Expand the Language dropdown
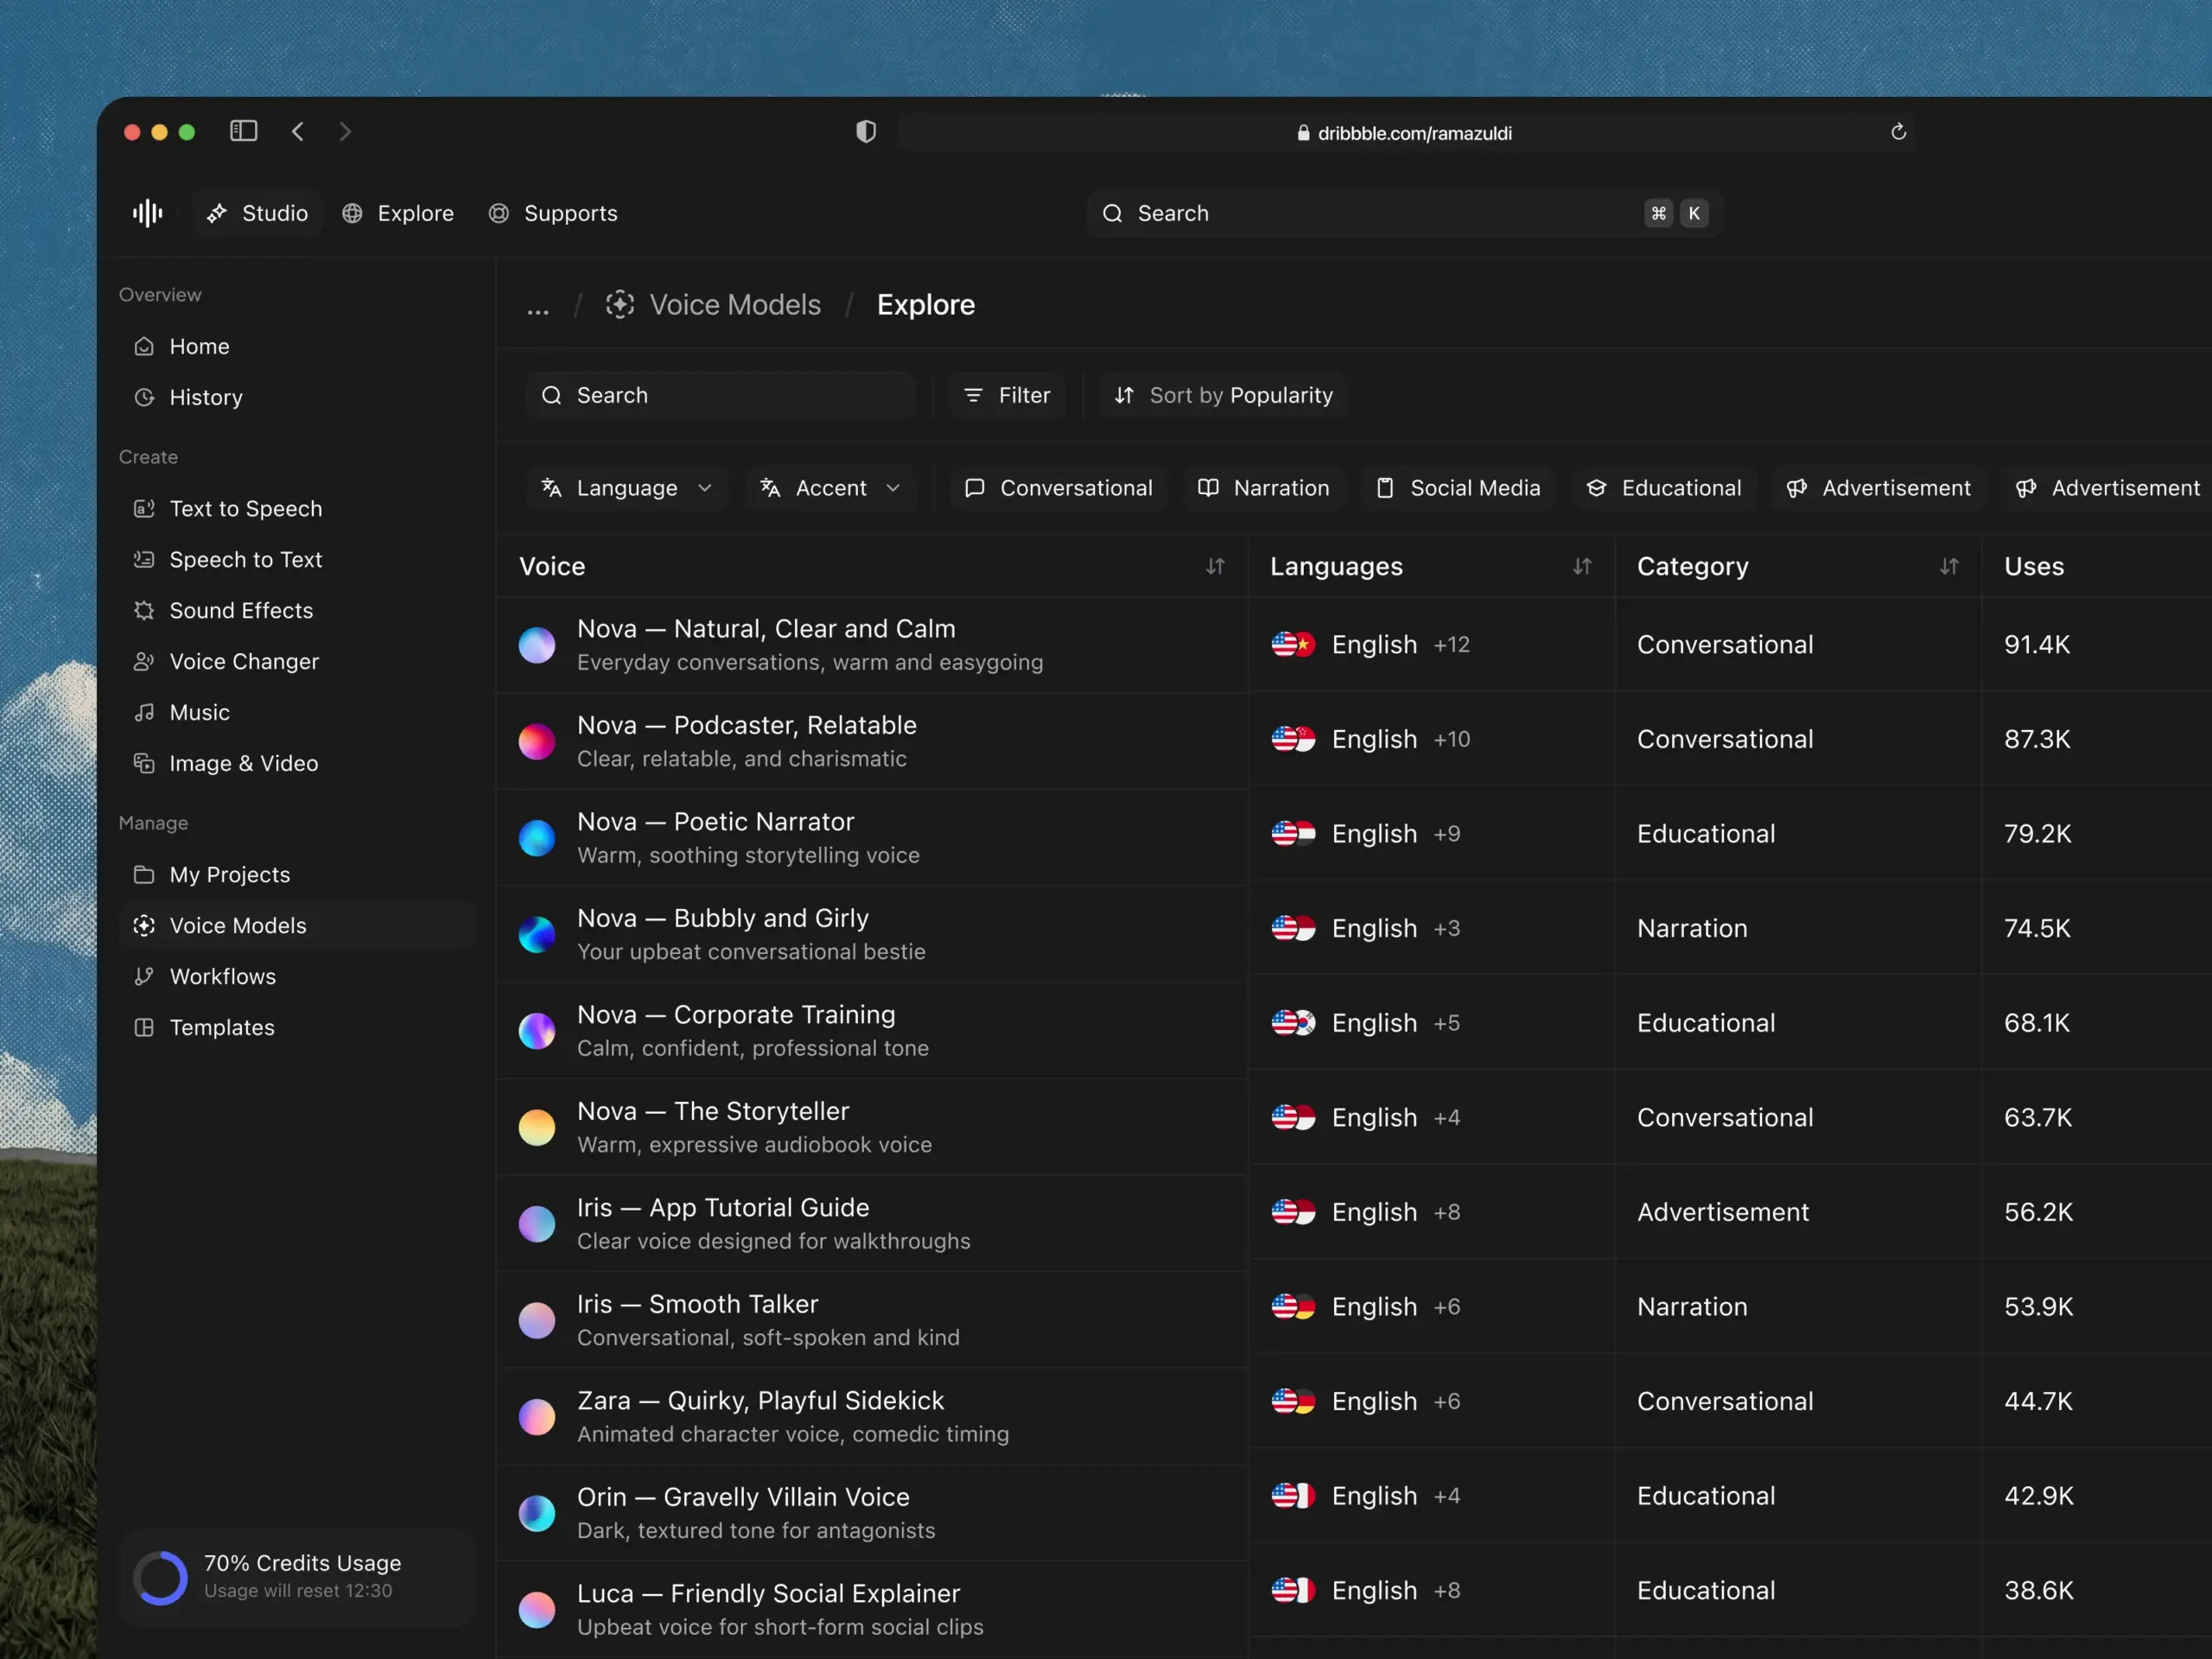 point(627,488)
